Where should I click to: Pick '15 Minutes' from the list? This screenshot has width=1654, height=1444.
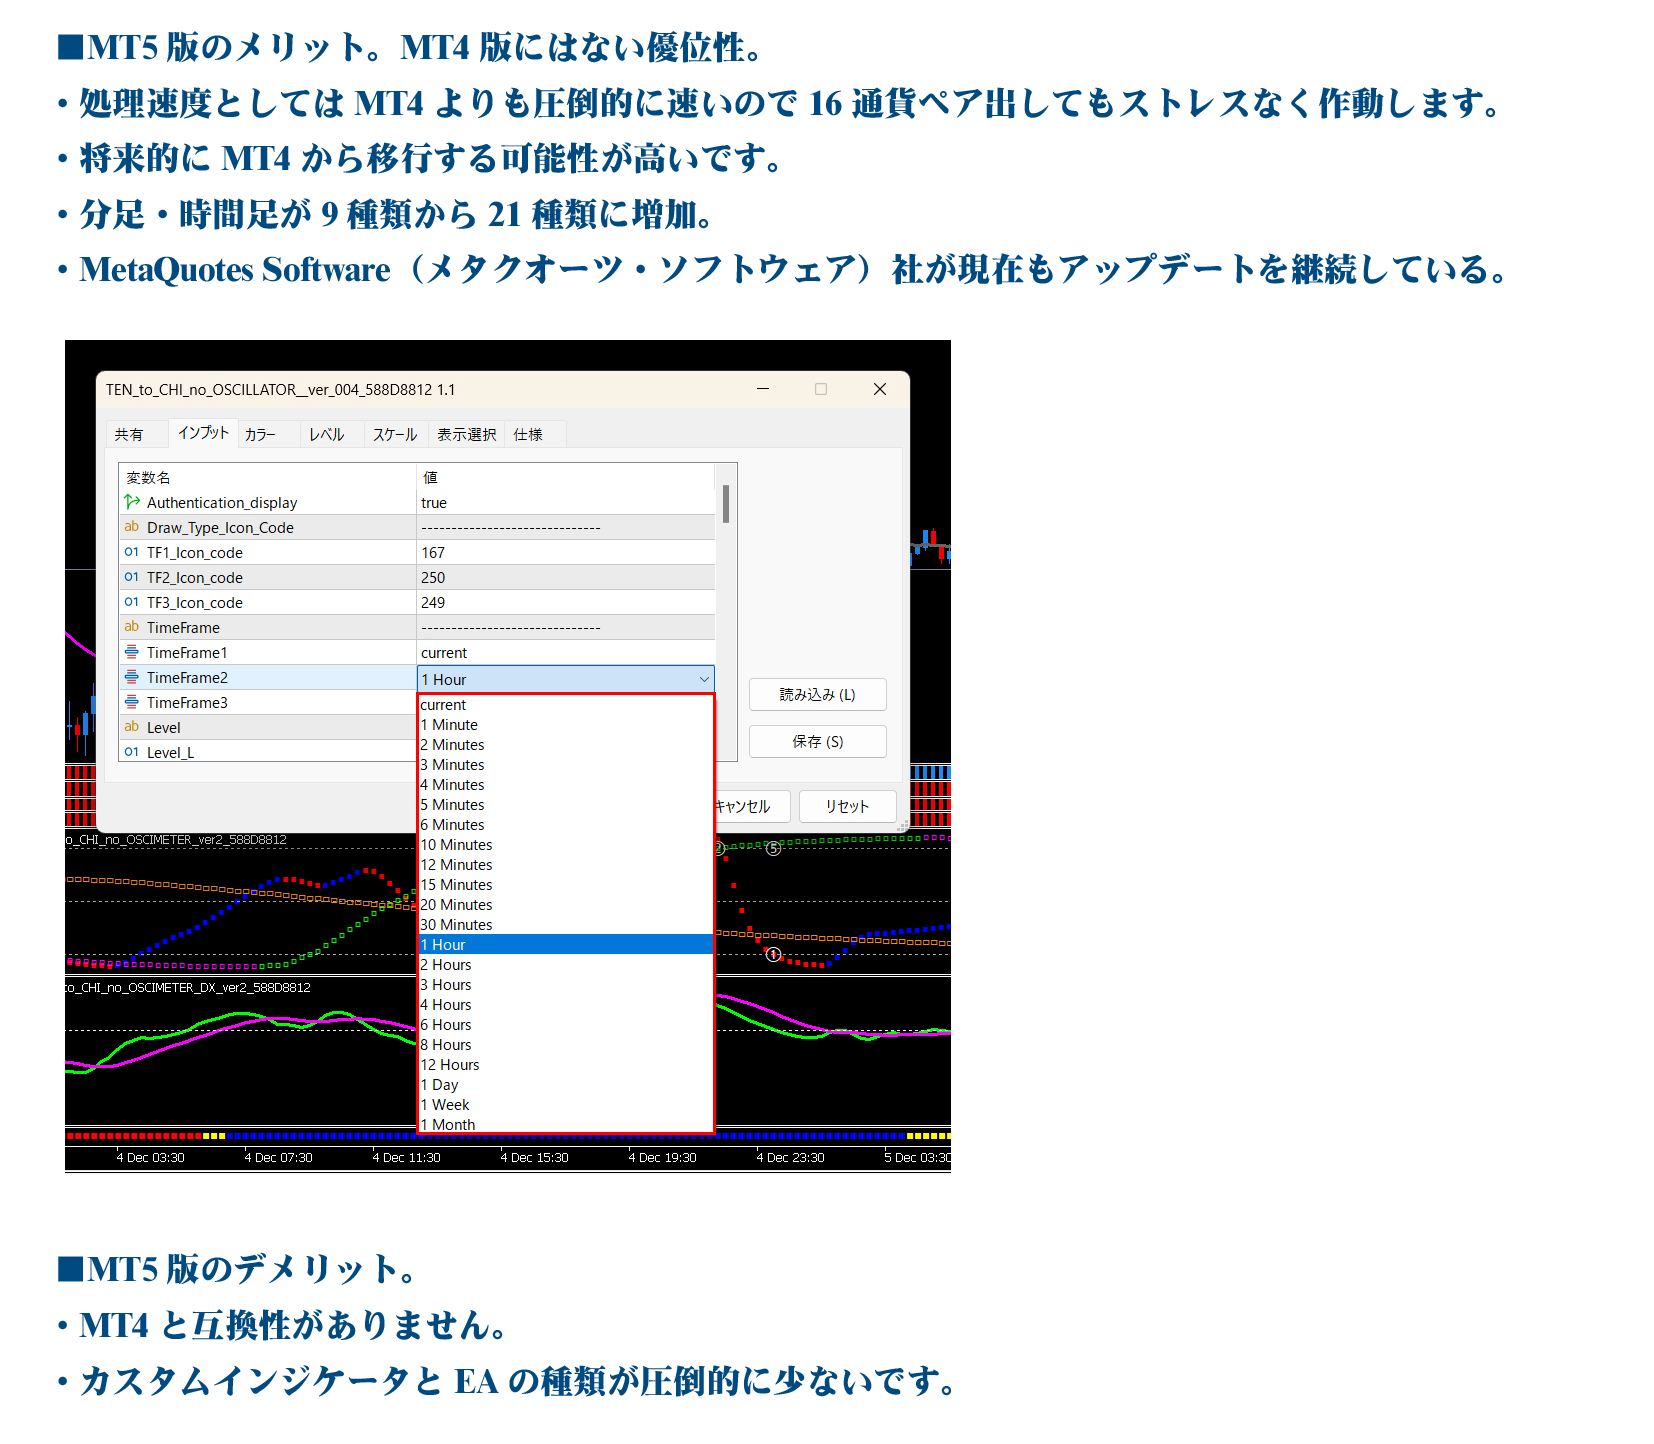(566, 885)
